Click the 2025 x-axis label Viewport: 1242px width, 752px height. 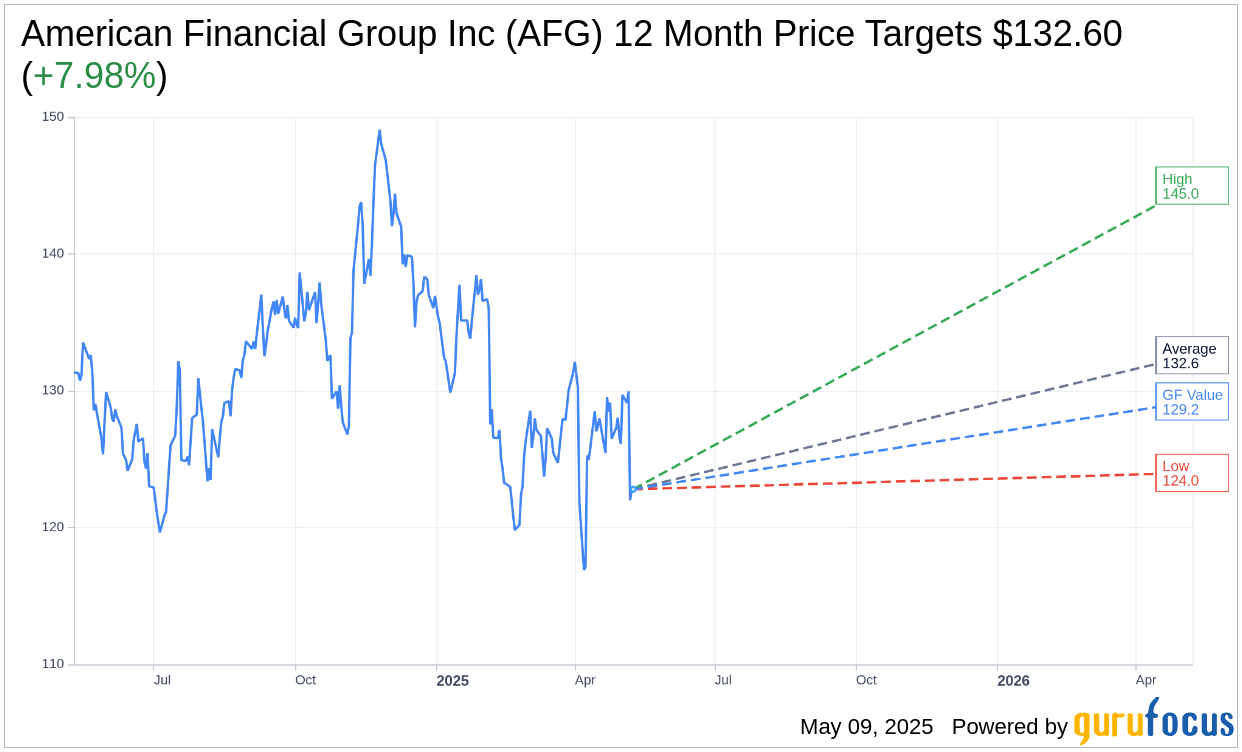(x=452, y=681)
